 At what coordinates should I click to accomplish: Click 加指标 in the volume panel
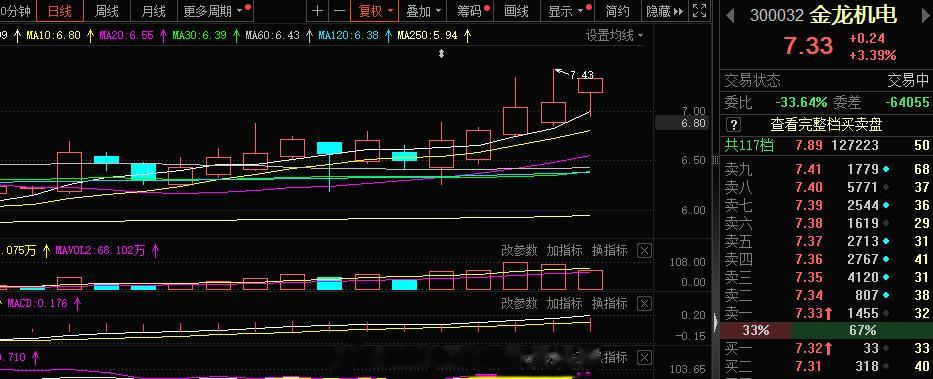click(x=564, y=250)
